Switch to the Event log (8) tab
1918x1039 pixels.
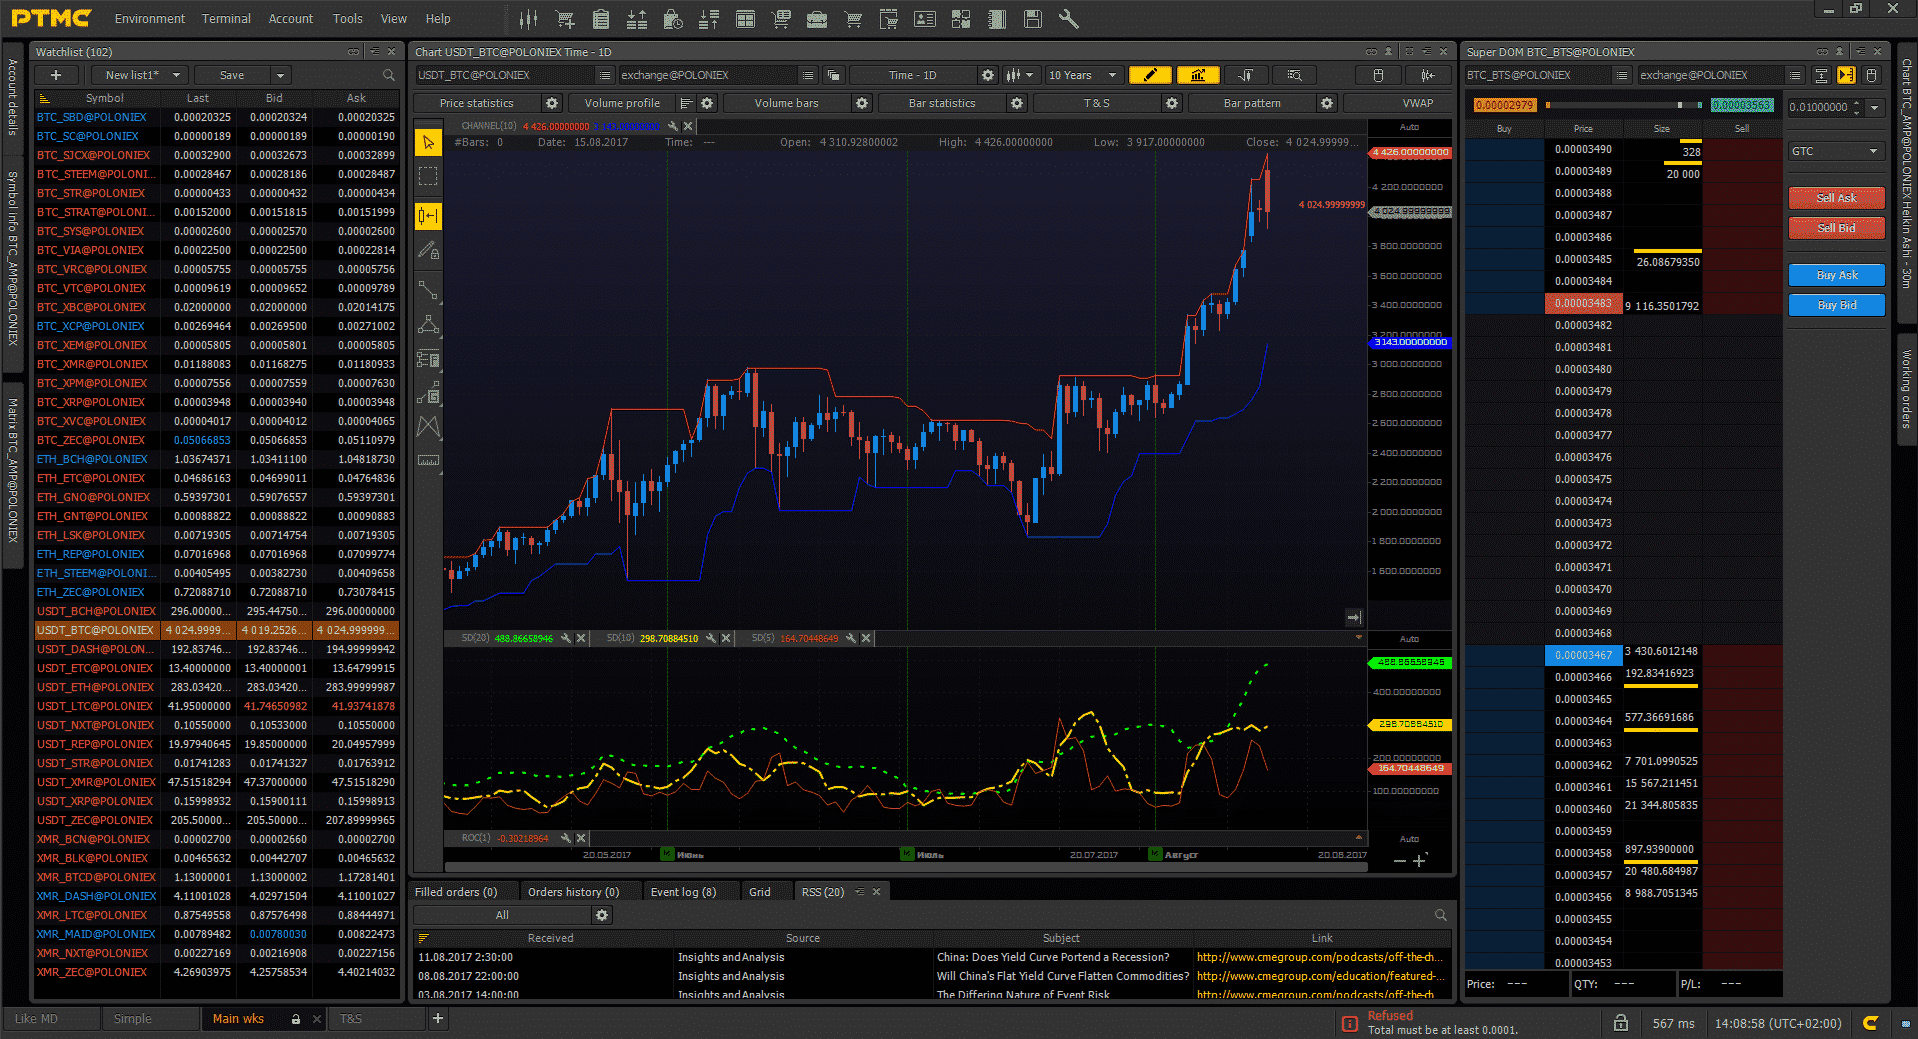click(x=683, y=892)
